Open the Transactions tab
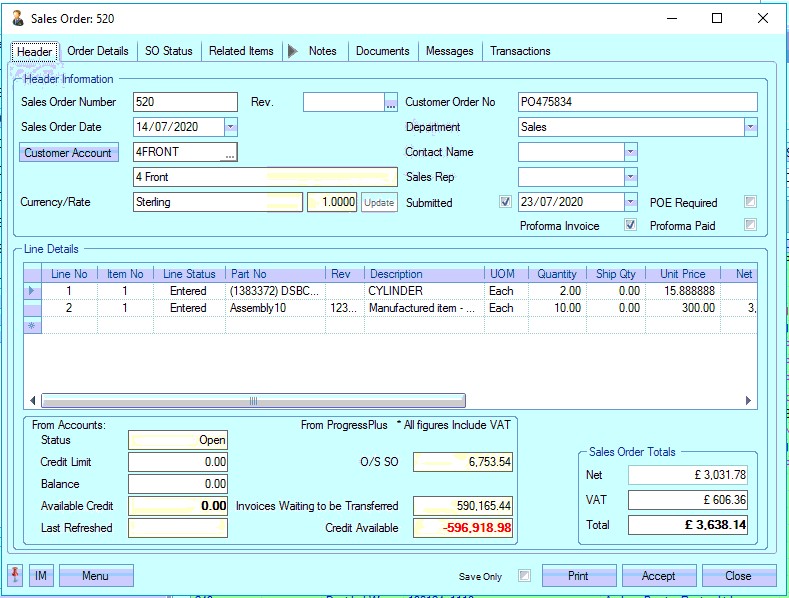 point(520,51)
